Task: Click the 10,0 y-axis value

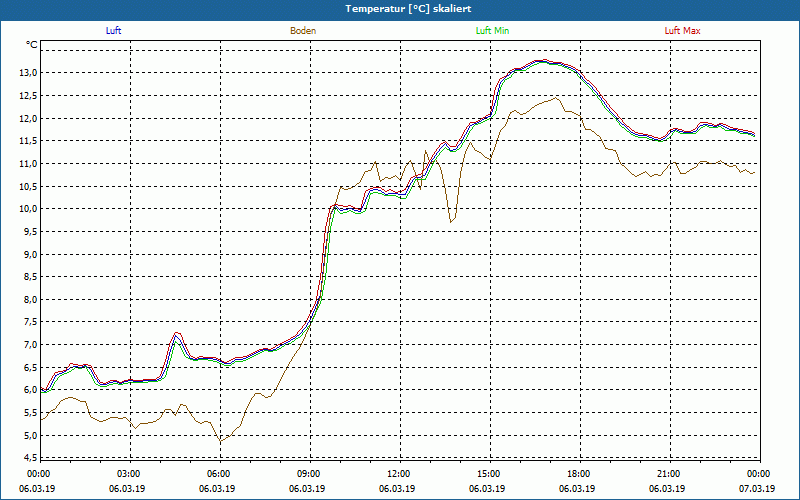Action: (29, 209)
